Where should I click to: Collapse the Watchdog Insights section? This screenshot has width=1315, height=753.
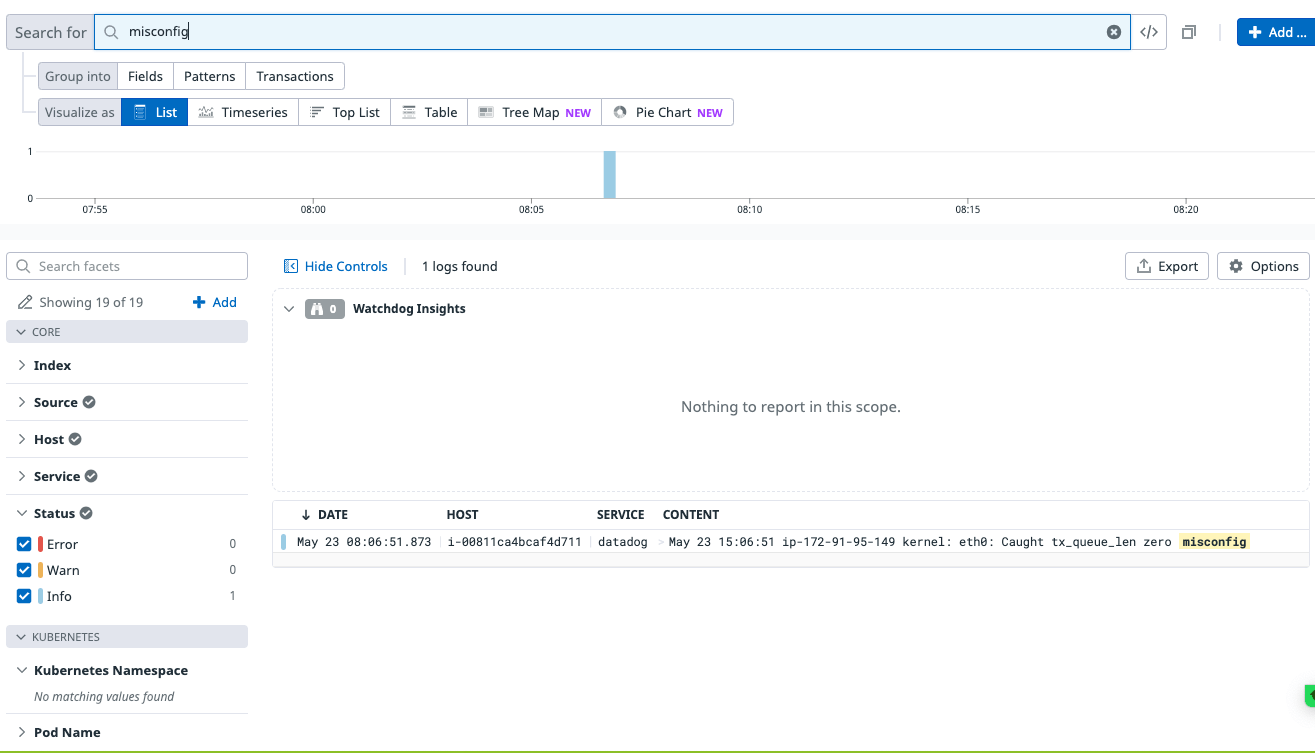pyautogui.click(x=289, y=309)
